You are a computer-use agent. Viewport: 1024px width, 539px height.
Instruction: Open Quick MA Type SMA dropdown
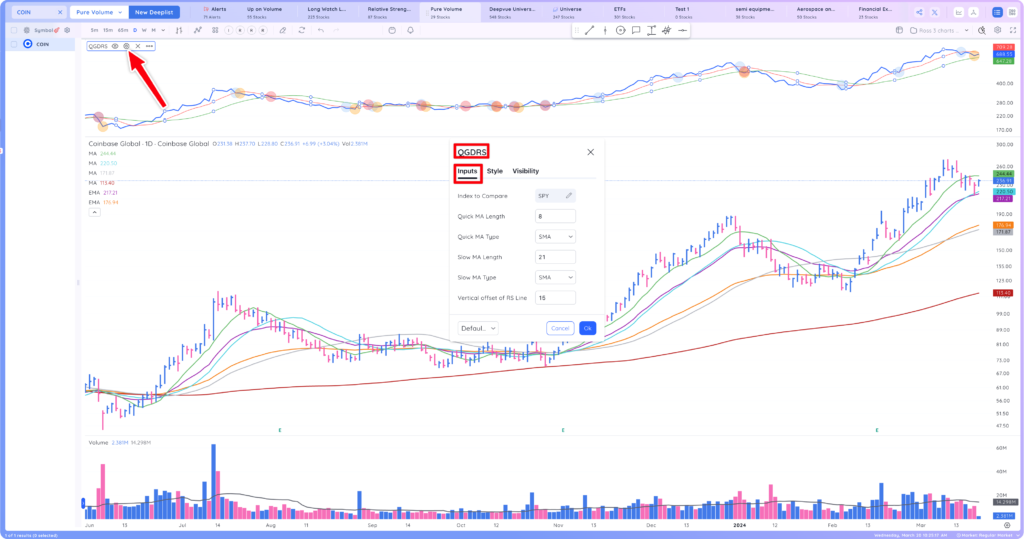click(x=555, y=237)
